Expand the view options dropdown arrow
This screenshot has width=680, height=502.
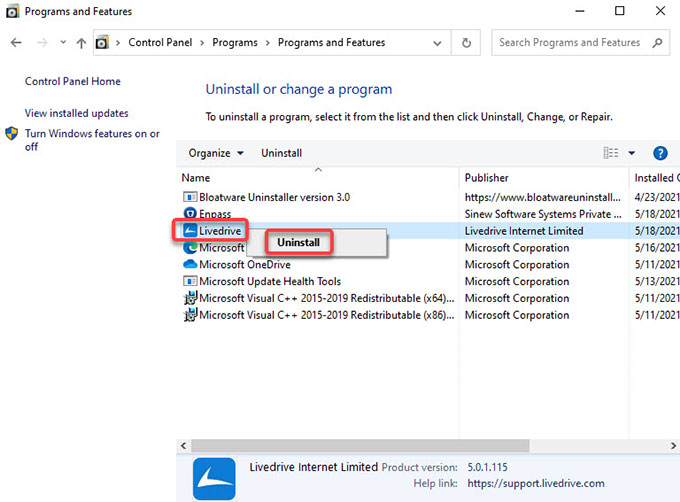click(x=631, y=153)
